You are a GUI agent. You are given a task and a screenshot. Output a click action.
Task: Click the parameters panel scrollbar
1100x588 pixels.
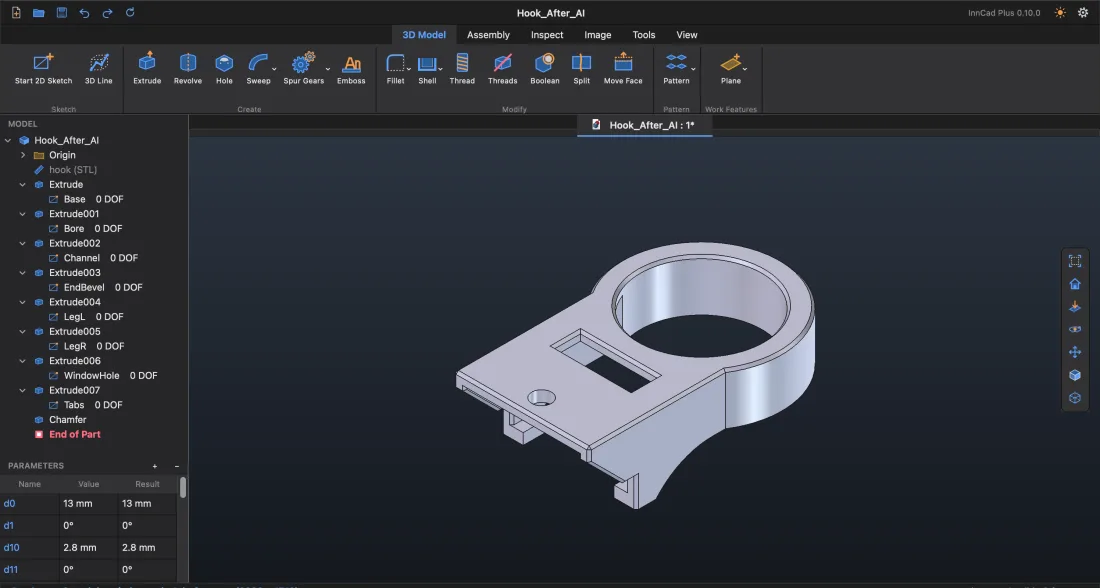coord(183,488)
